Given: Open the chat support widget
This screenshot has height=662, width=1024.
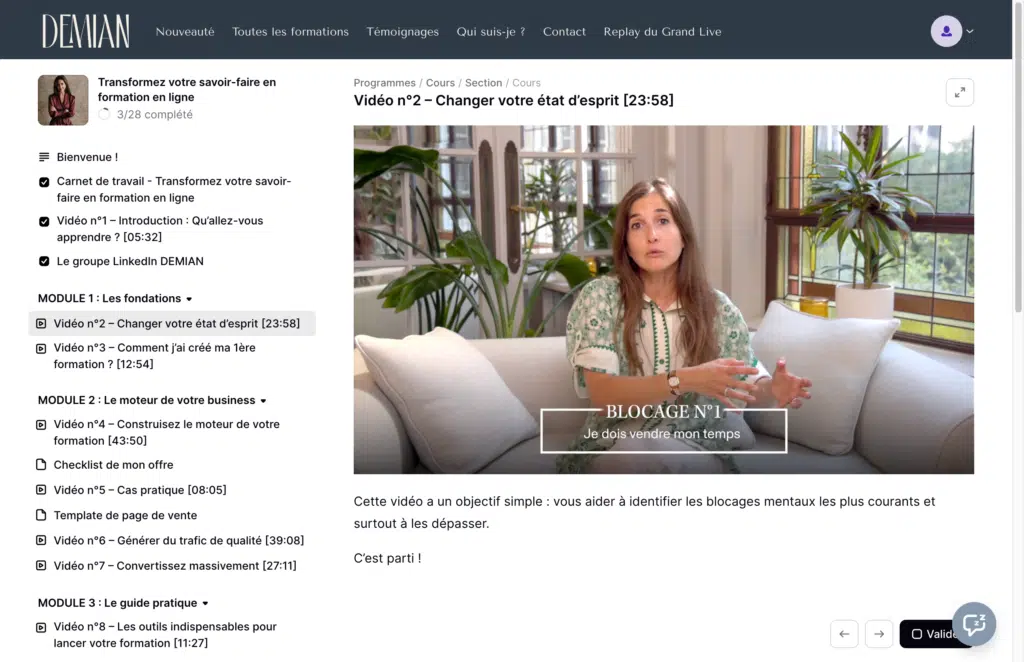Looking at the screenshot, I should 974,624.
